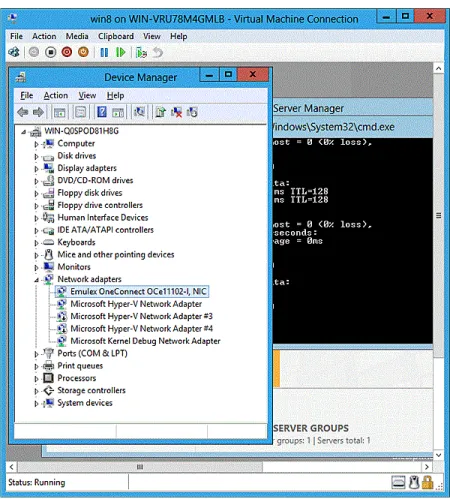Viewport: 450px width, 499px height.
Task: Select the Monitors category label
Action: 74,267
